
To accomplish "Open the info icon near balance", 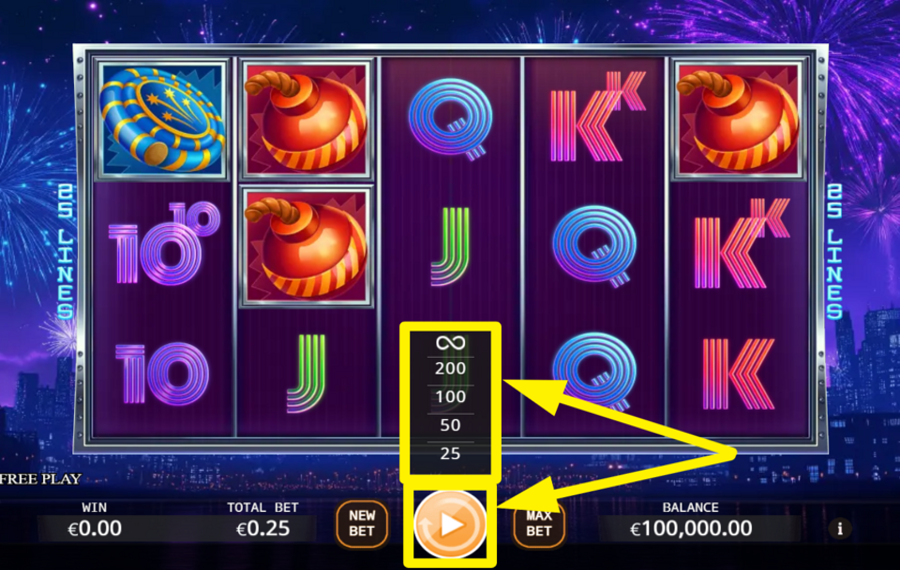I will 840,528.
